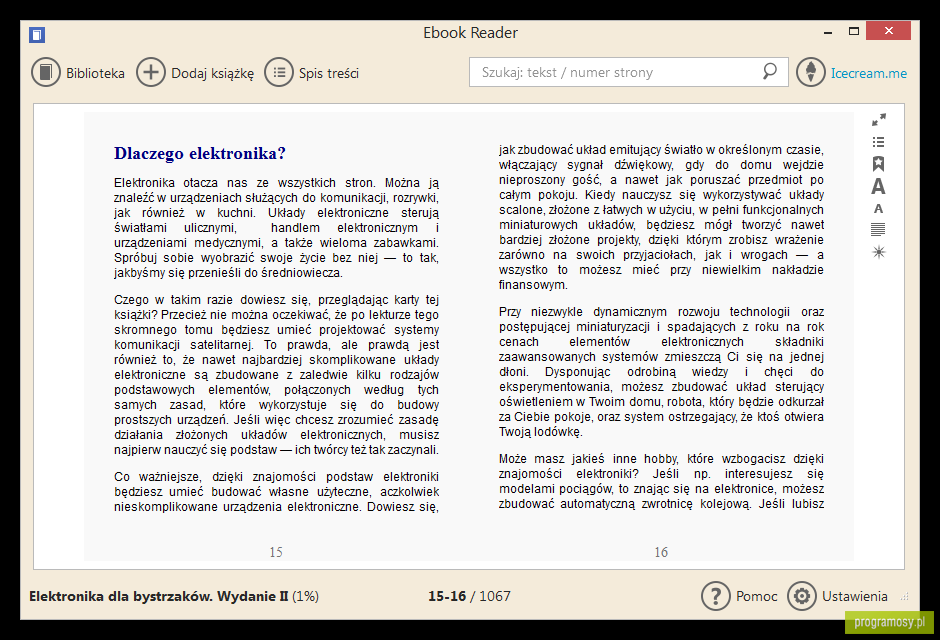Click the Spis treści label

point(329,73)
